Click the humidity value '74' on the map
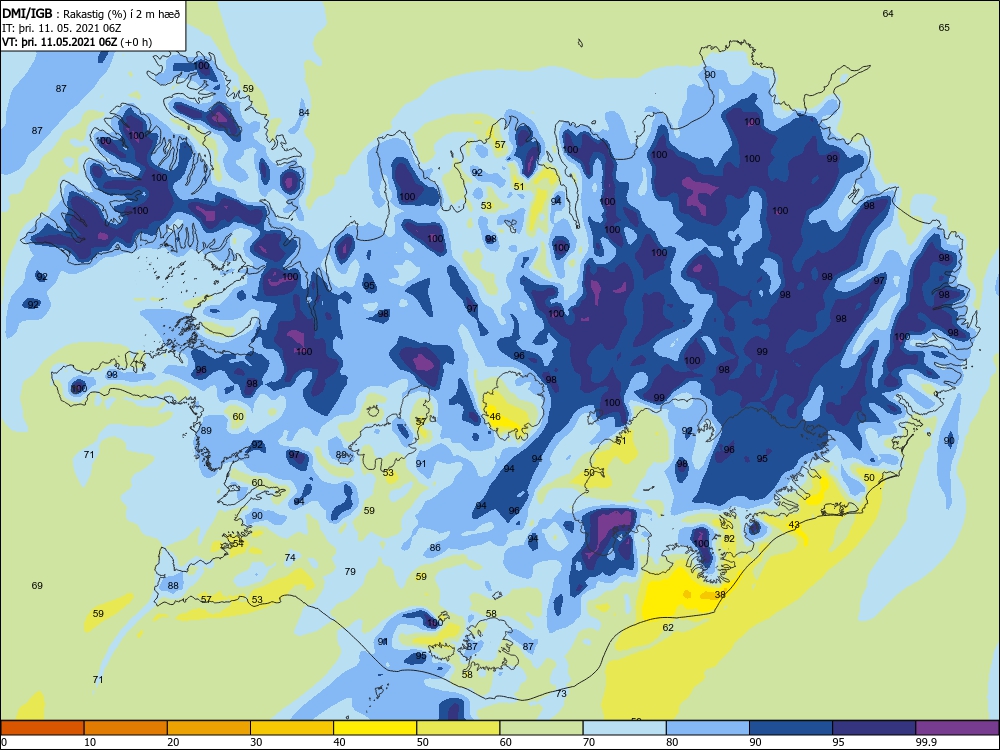This screenshot has height=750, width=1000. click(290, 557)
